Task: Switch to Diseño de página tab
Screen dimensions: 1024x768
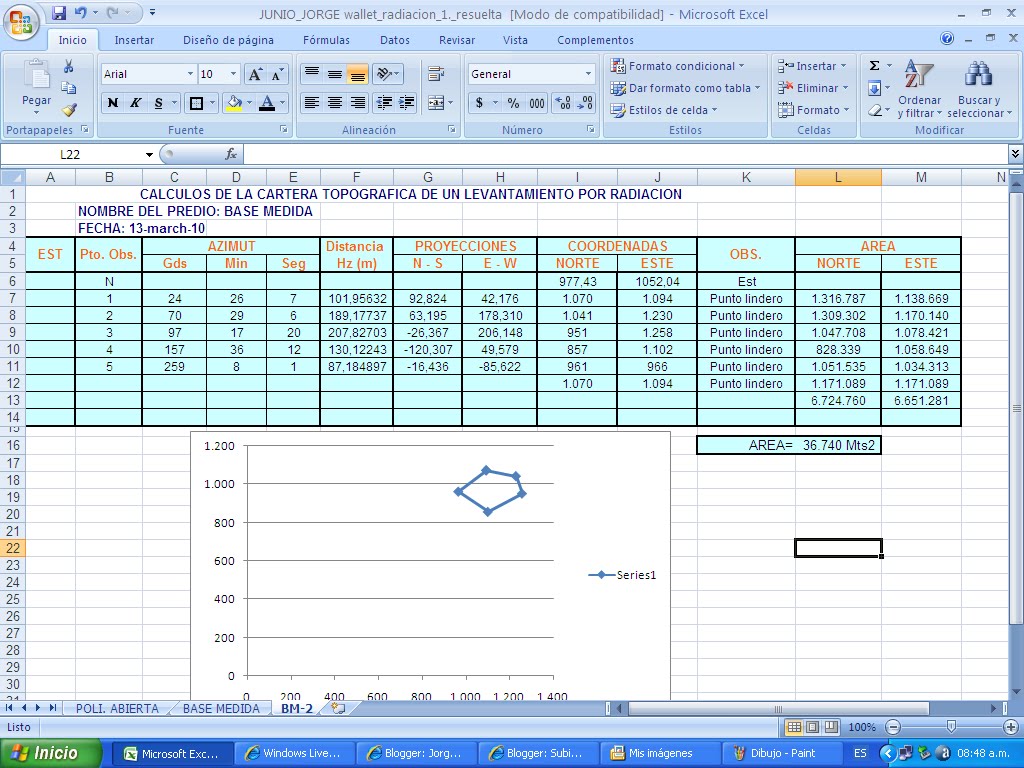Action: click(228, 40)
